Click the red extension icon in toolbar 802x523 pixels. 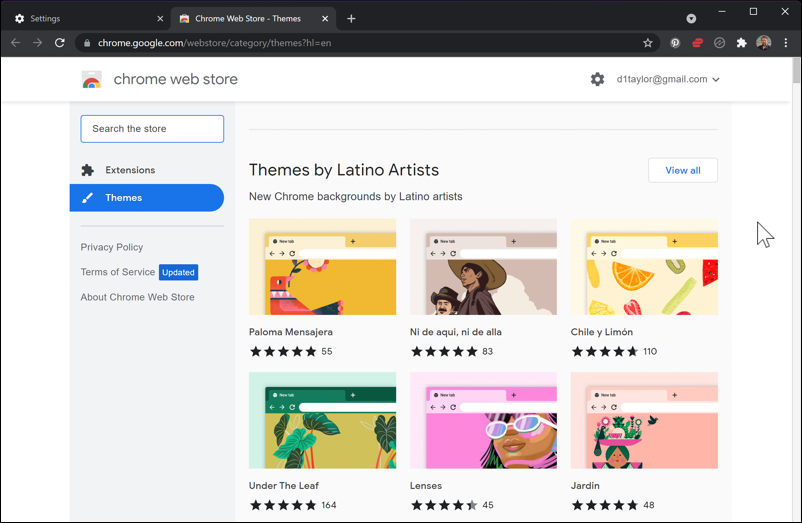tap(697, 43)
